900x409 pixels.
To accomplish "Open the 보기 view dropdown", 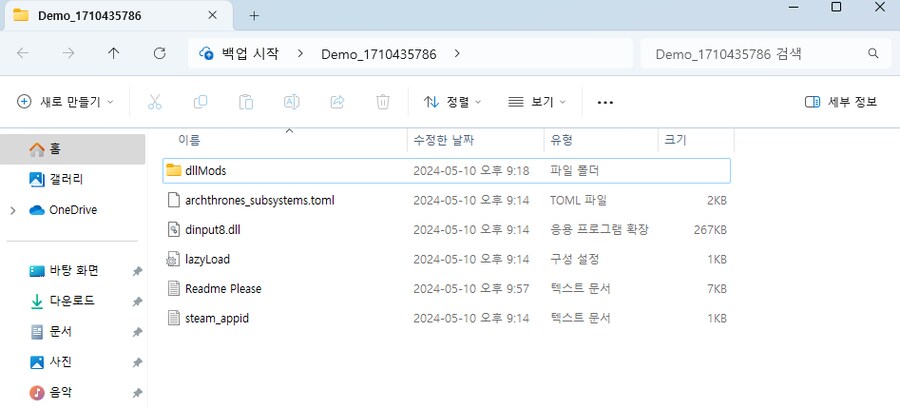I will 537,102.
